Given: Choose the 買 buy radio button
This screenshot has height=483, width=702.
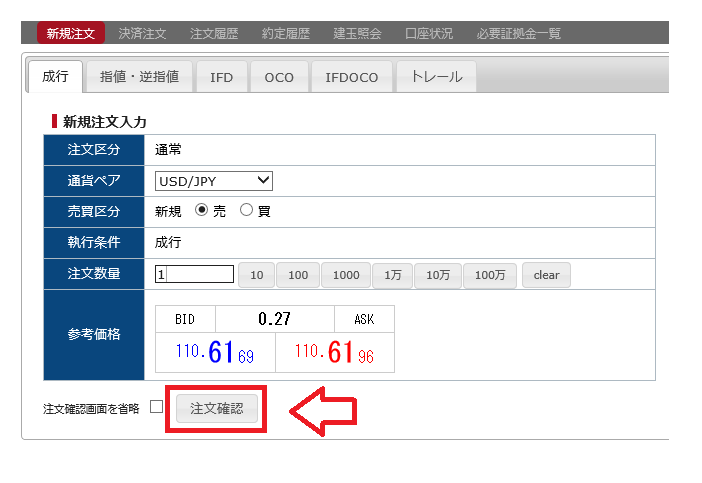Looking at the screenshot, I should coord(246,209).
